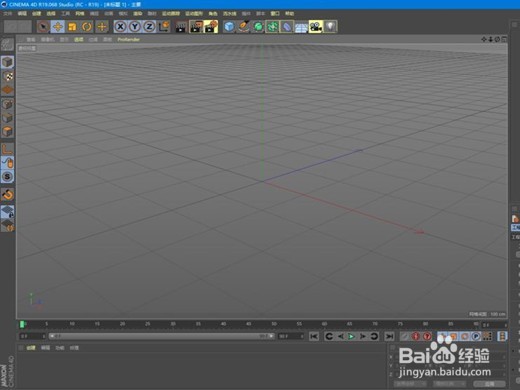Switch to Points mode
The width and height of the screenshot is (520, 390).
[7, 104]
